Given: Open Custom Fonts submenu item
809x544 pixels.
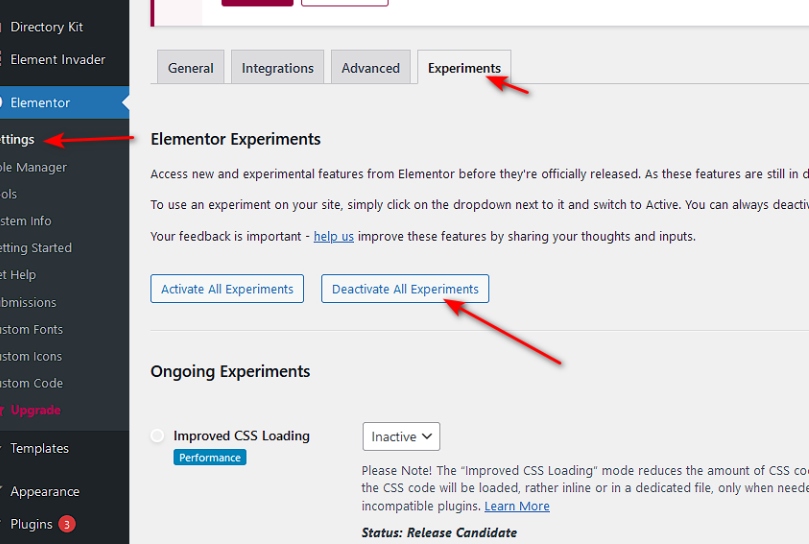Looking at the screenshot, I should (x=31, y=329).
